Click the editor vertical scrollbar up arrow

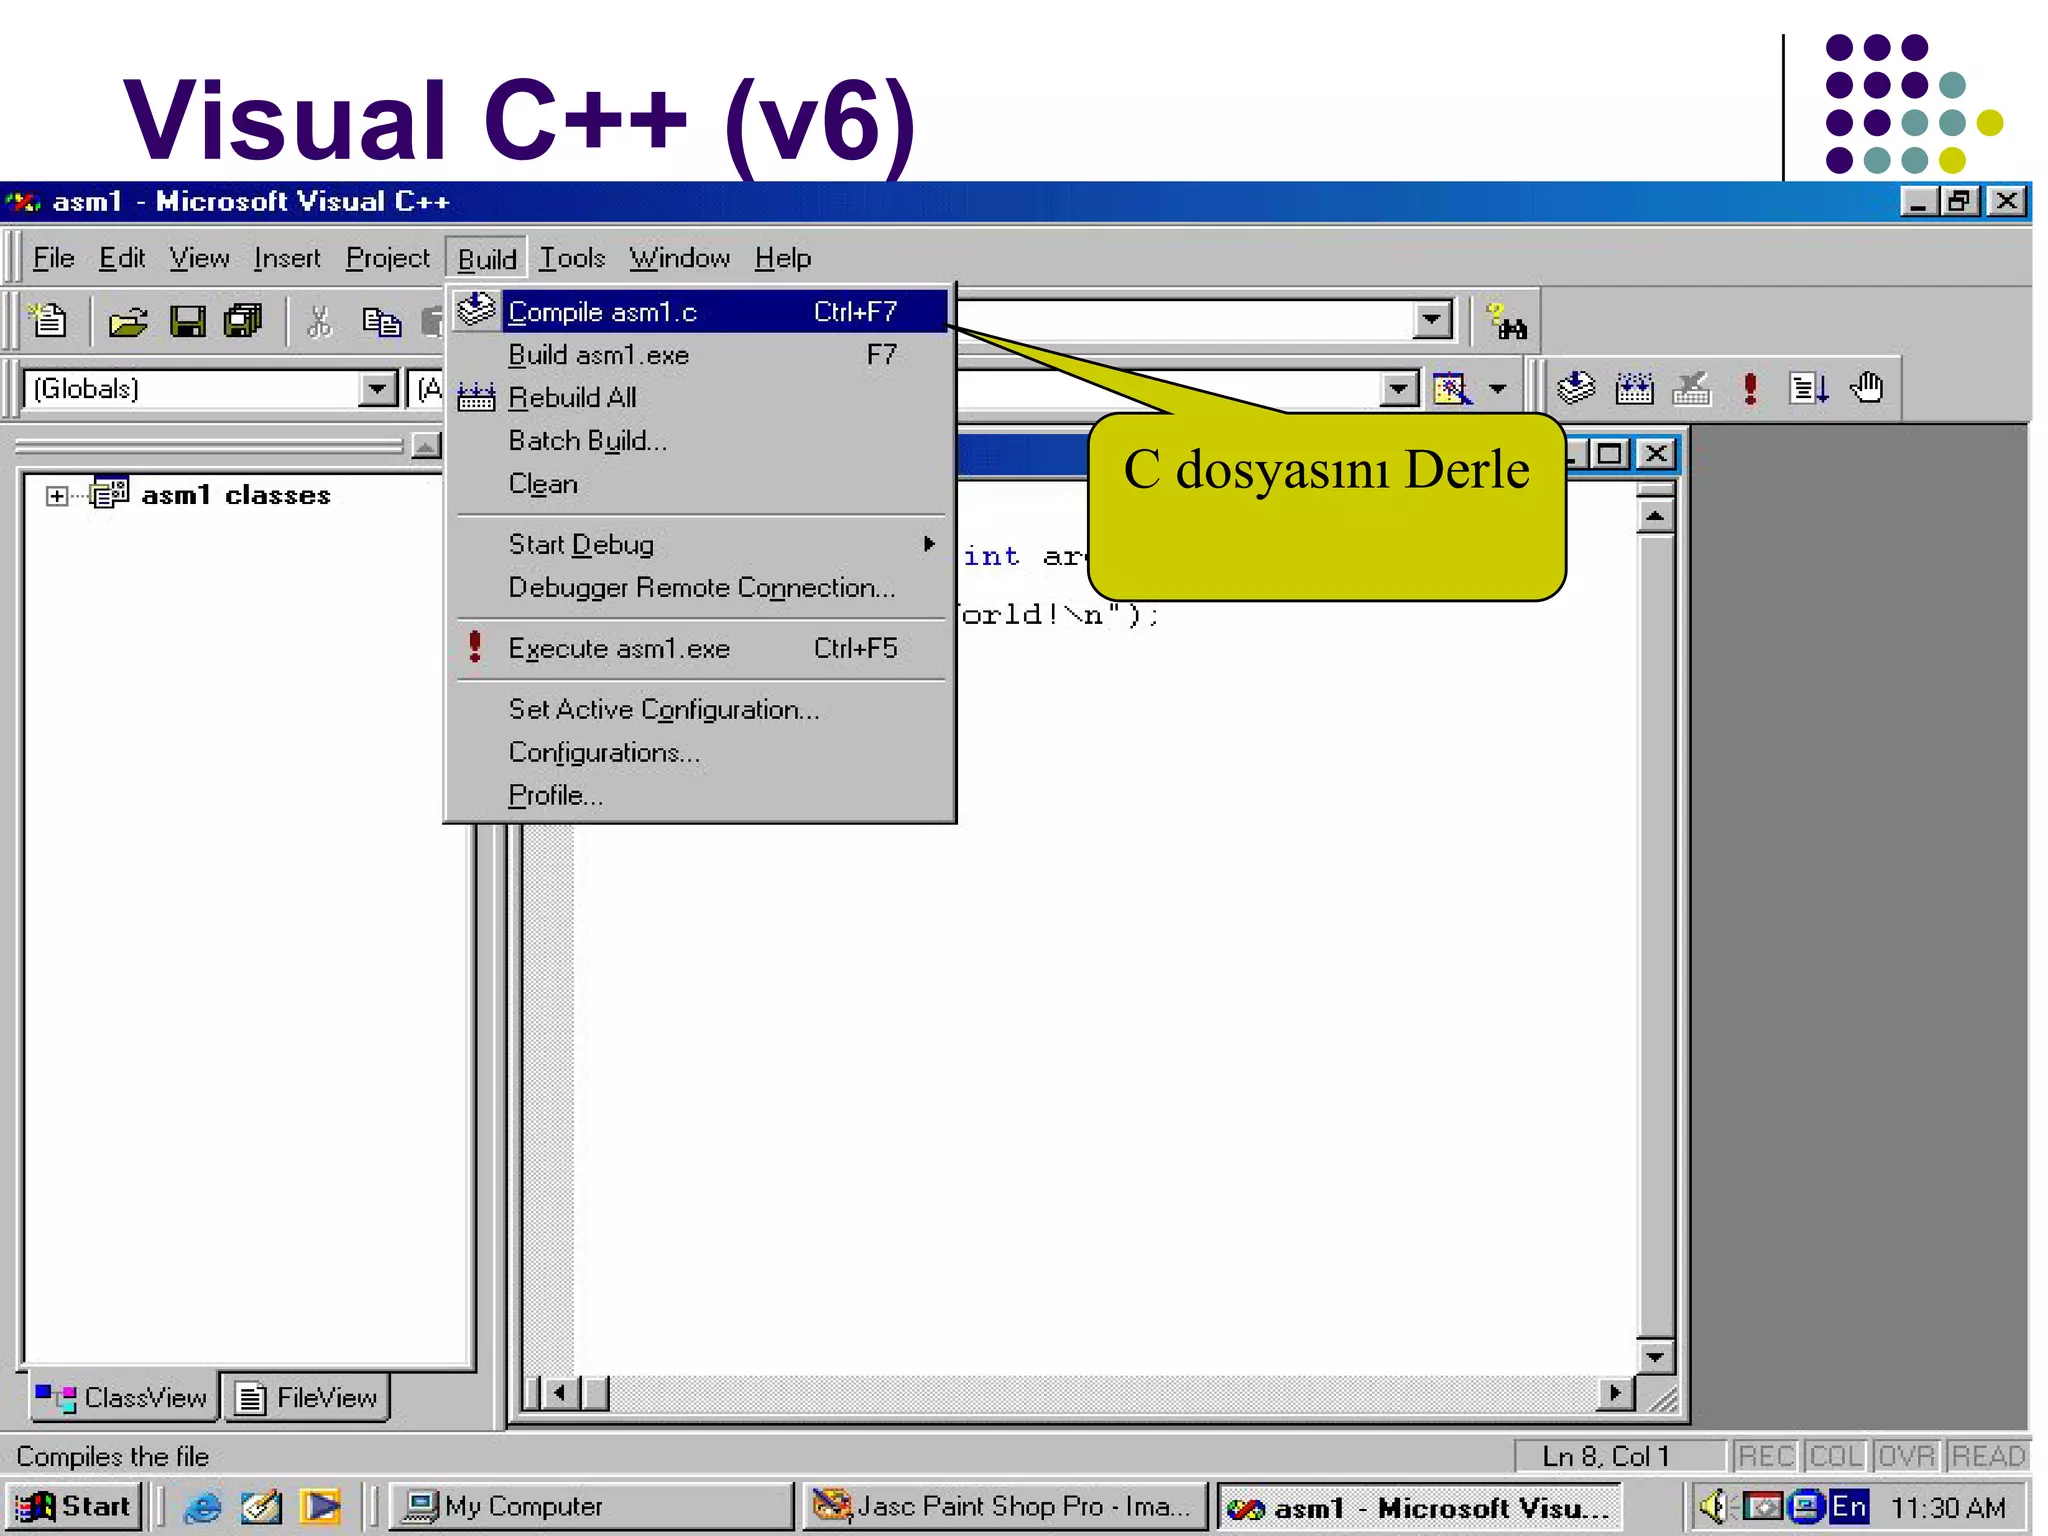1655,516
